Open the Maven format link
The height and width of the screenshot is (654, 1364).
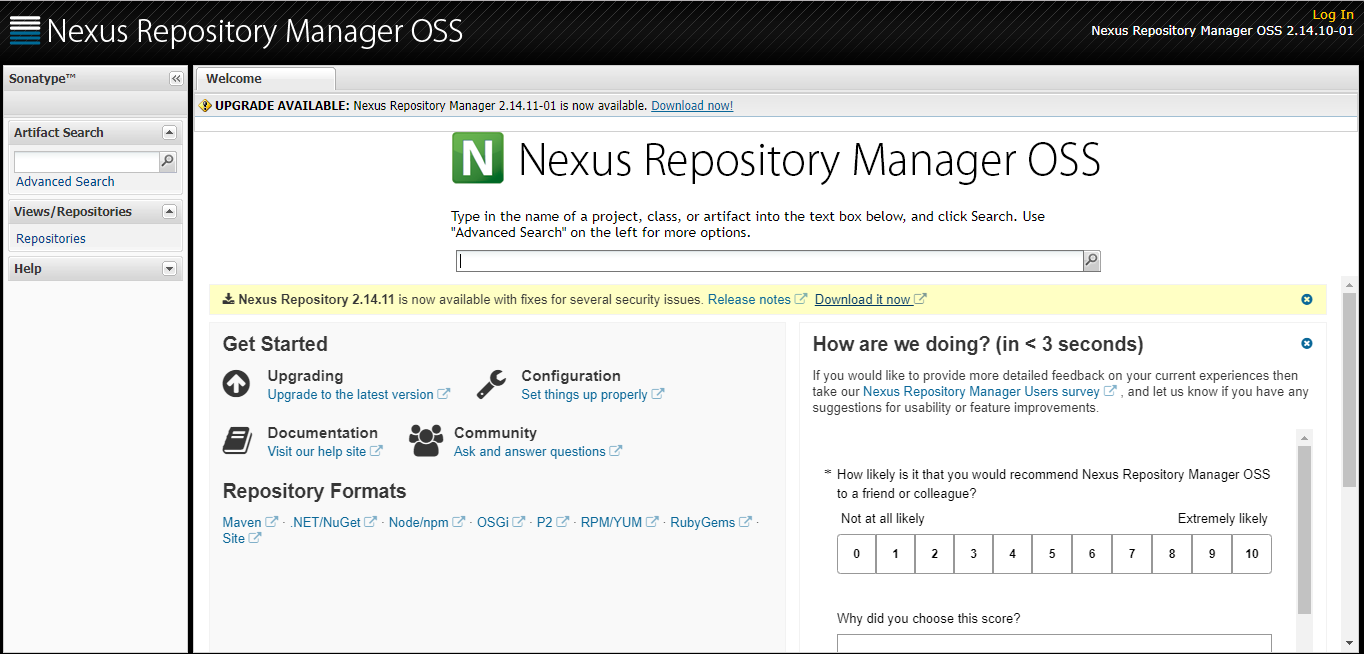pos(250,523)
